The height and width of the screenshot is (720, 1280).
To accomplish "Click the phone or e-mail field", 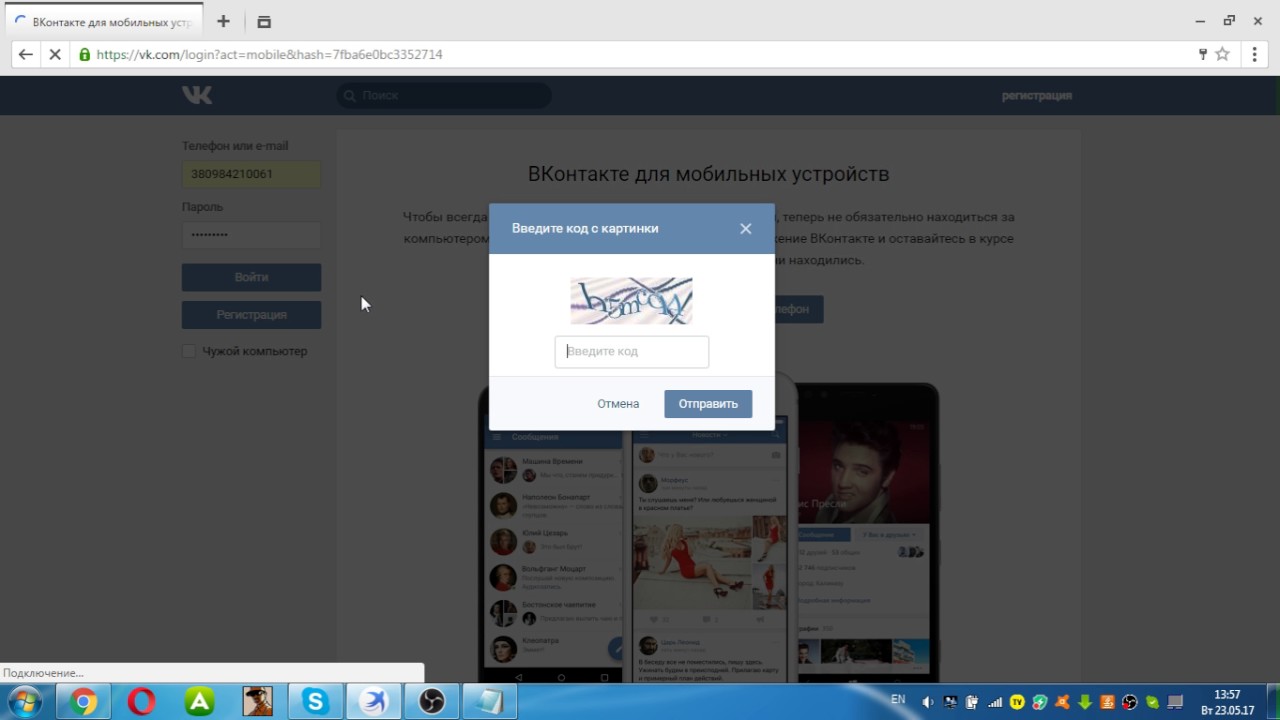I will [251, 174].
